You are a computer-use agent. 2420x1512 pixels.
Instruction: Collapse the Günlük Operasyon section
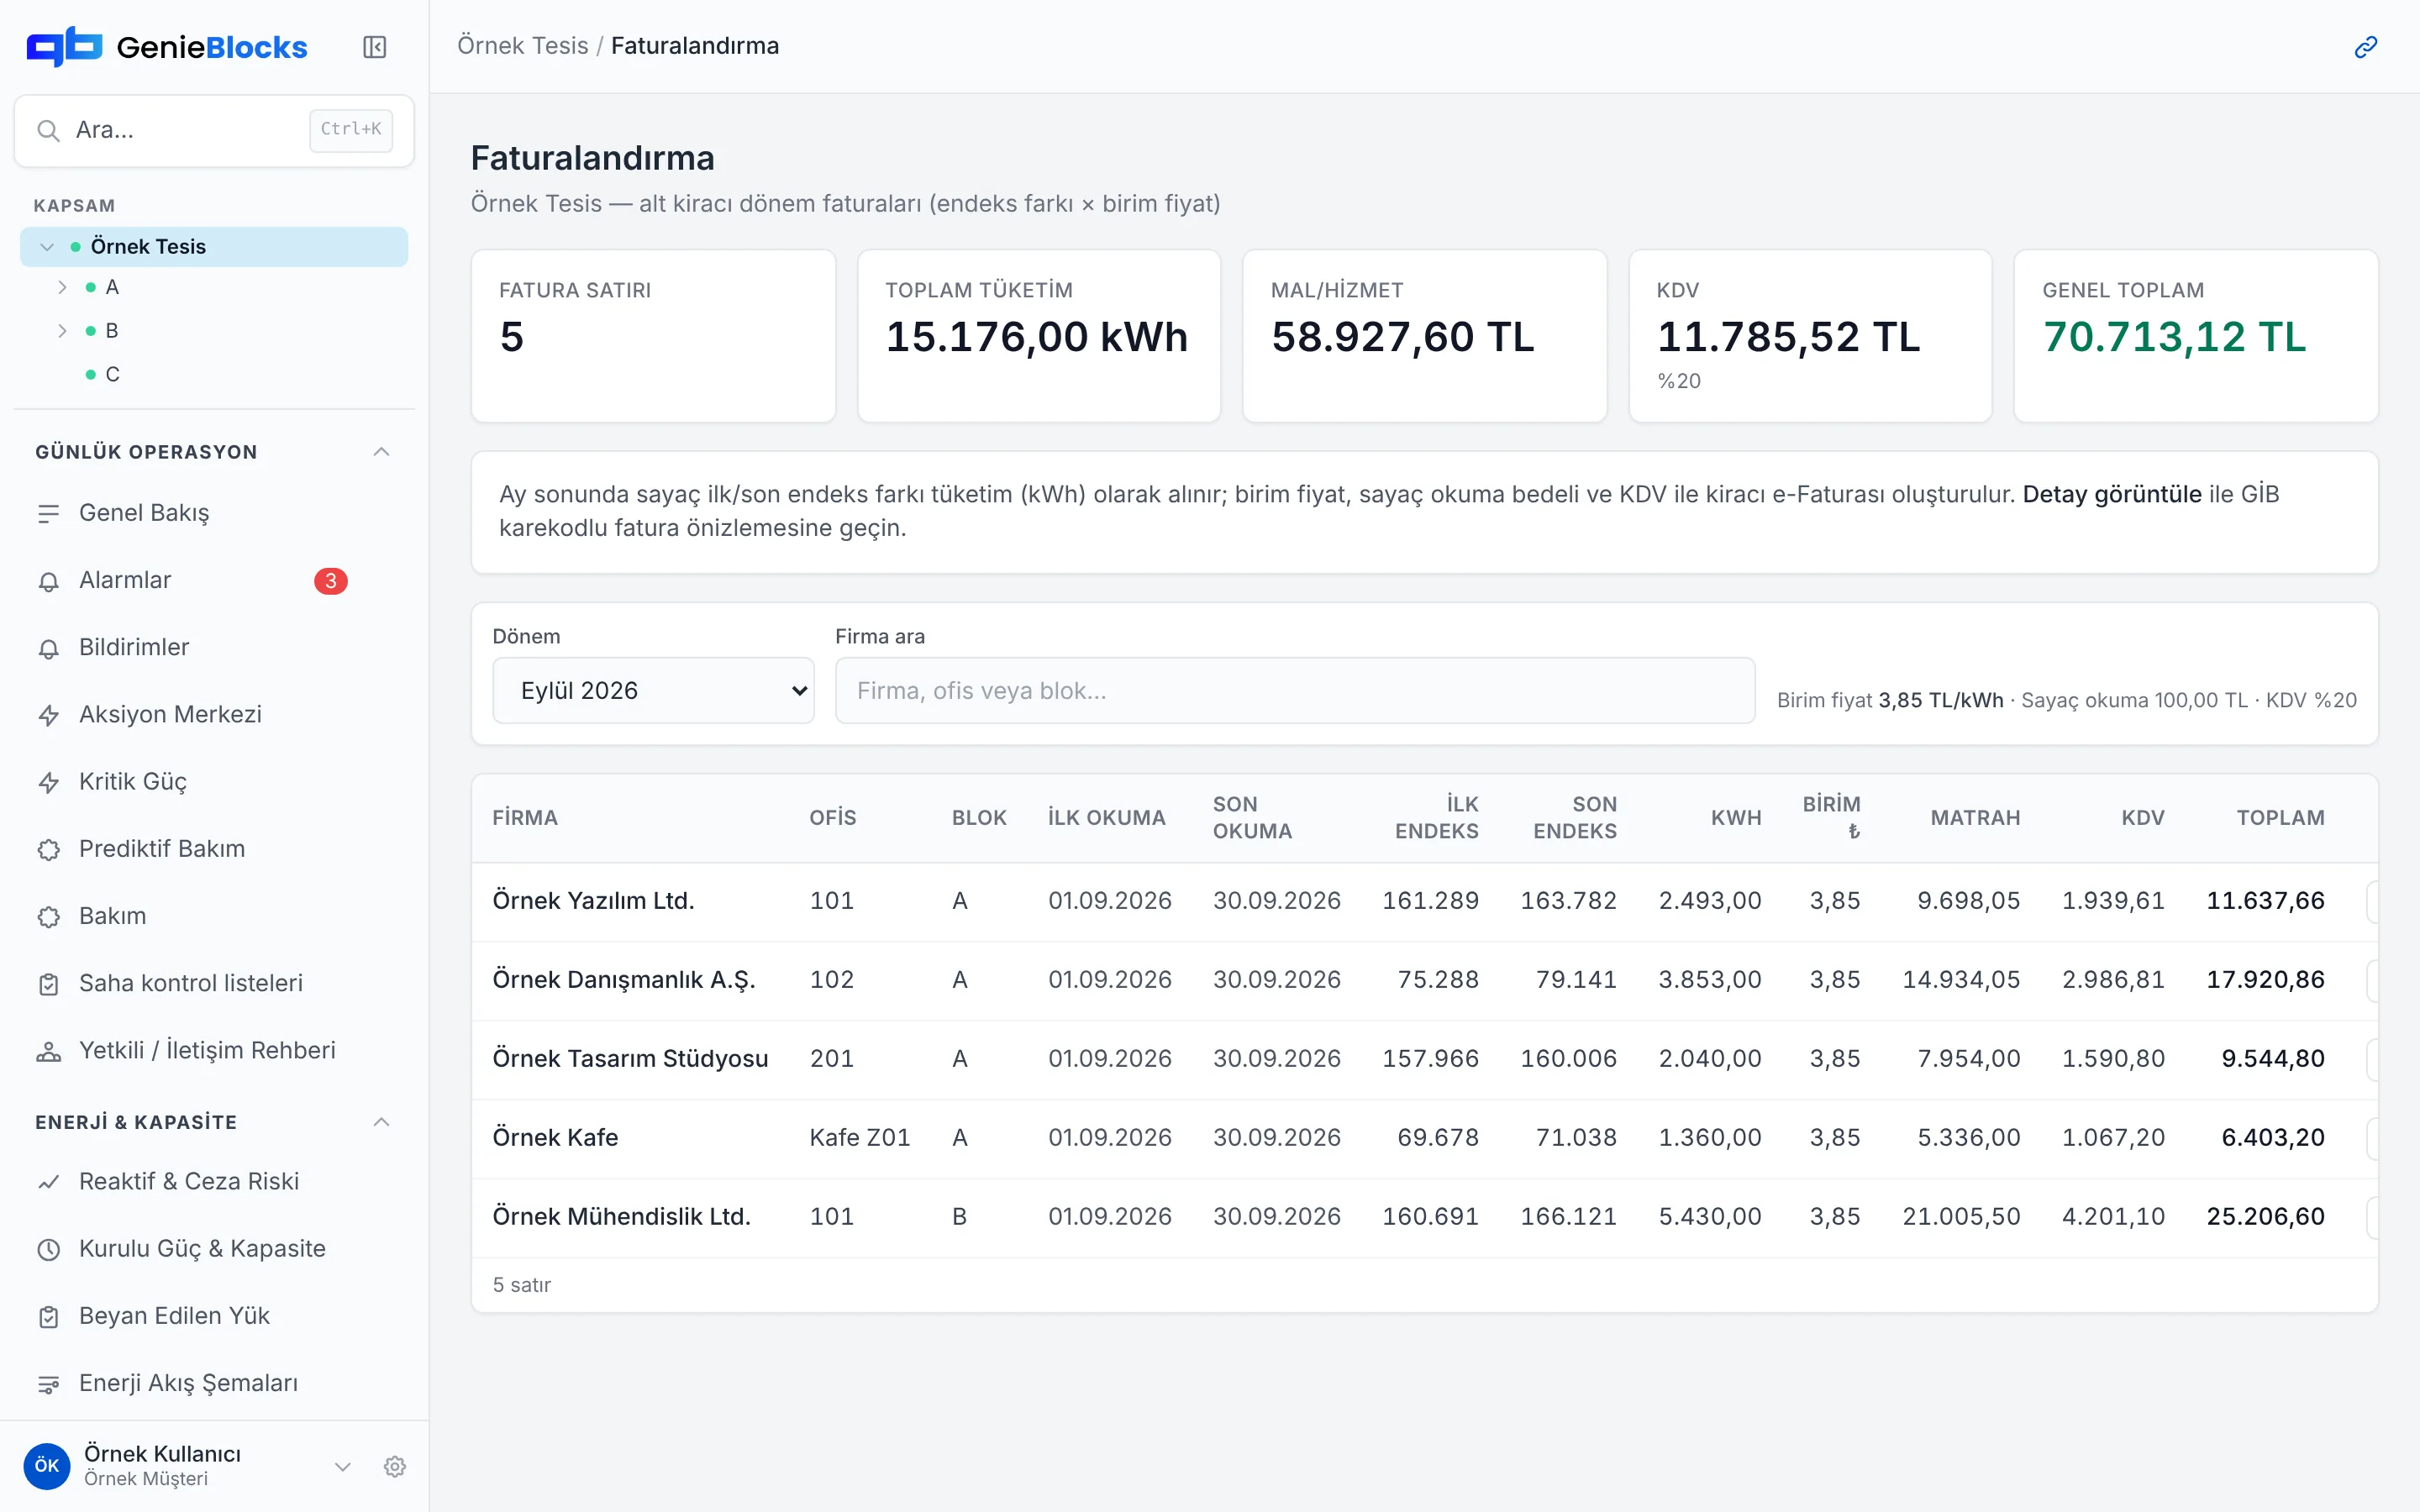(381, 452)
